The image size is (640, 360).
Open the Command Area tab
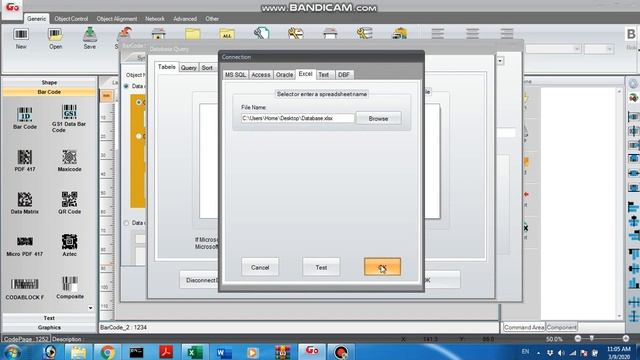pos(524,327)
